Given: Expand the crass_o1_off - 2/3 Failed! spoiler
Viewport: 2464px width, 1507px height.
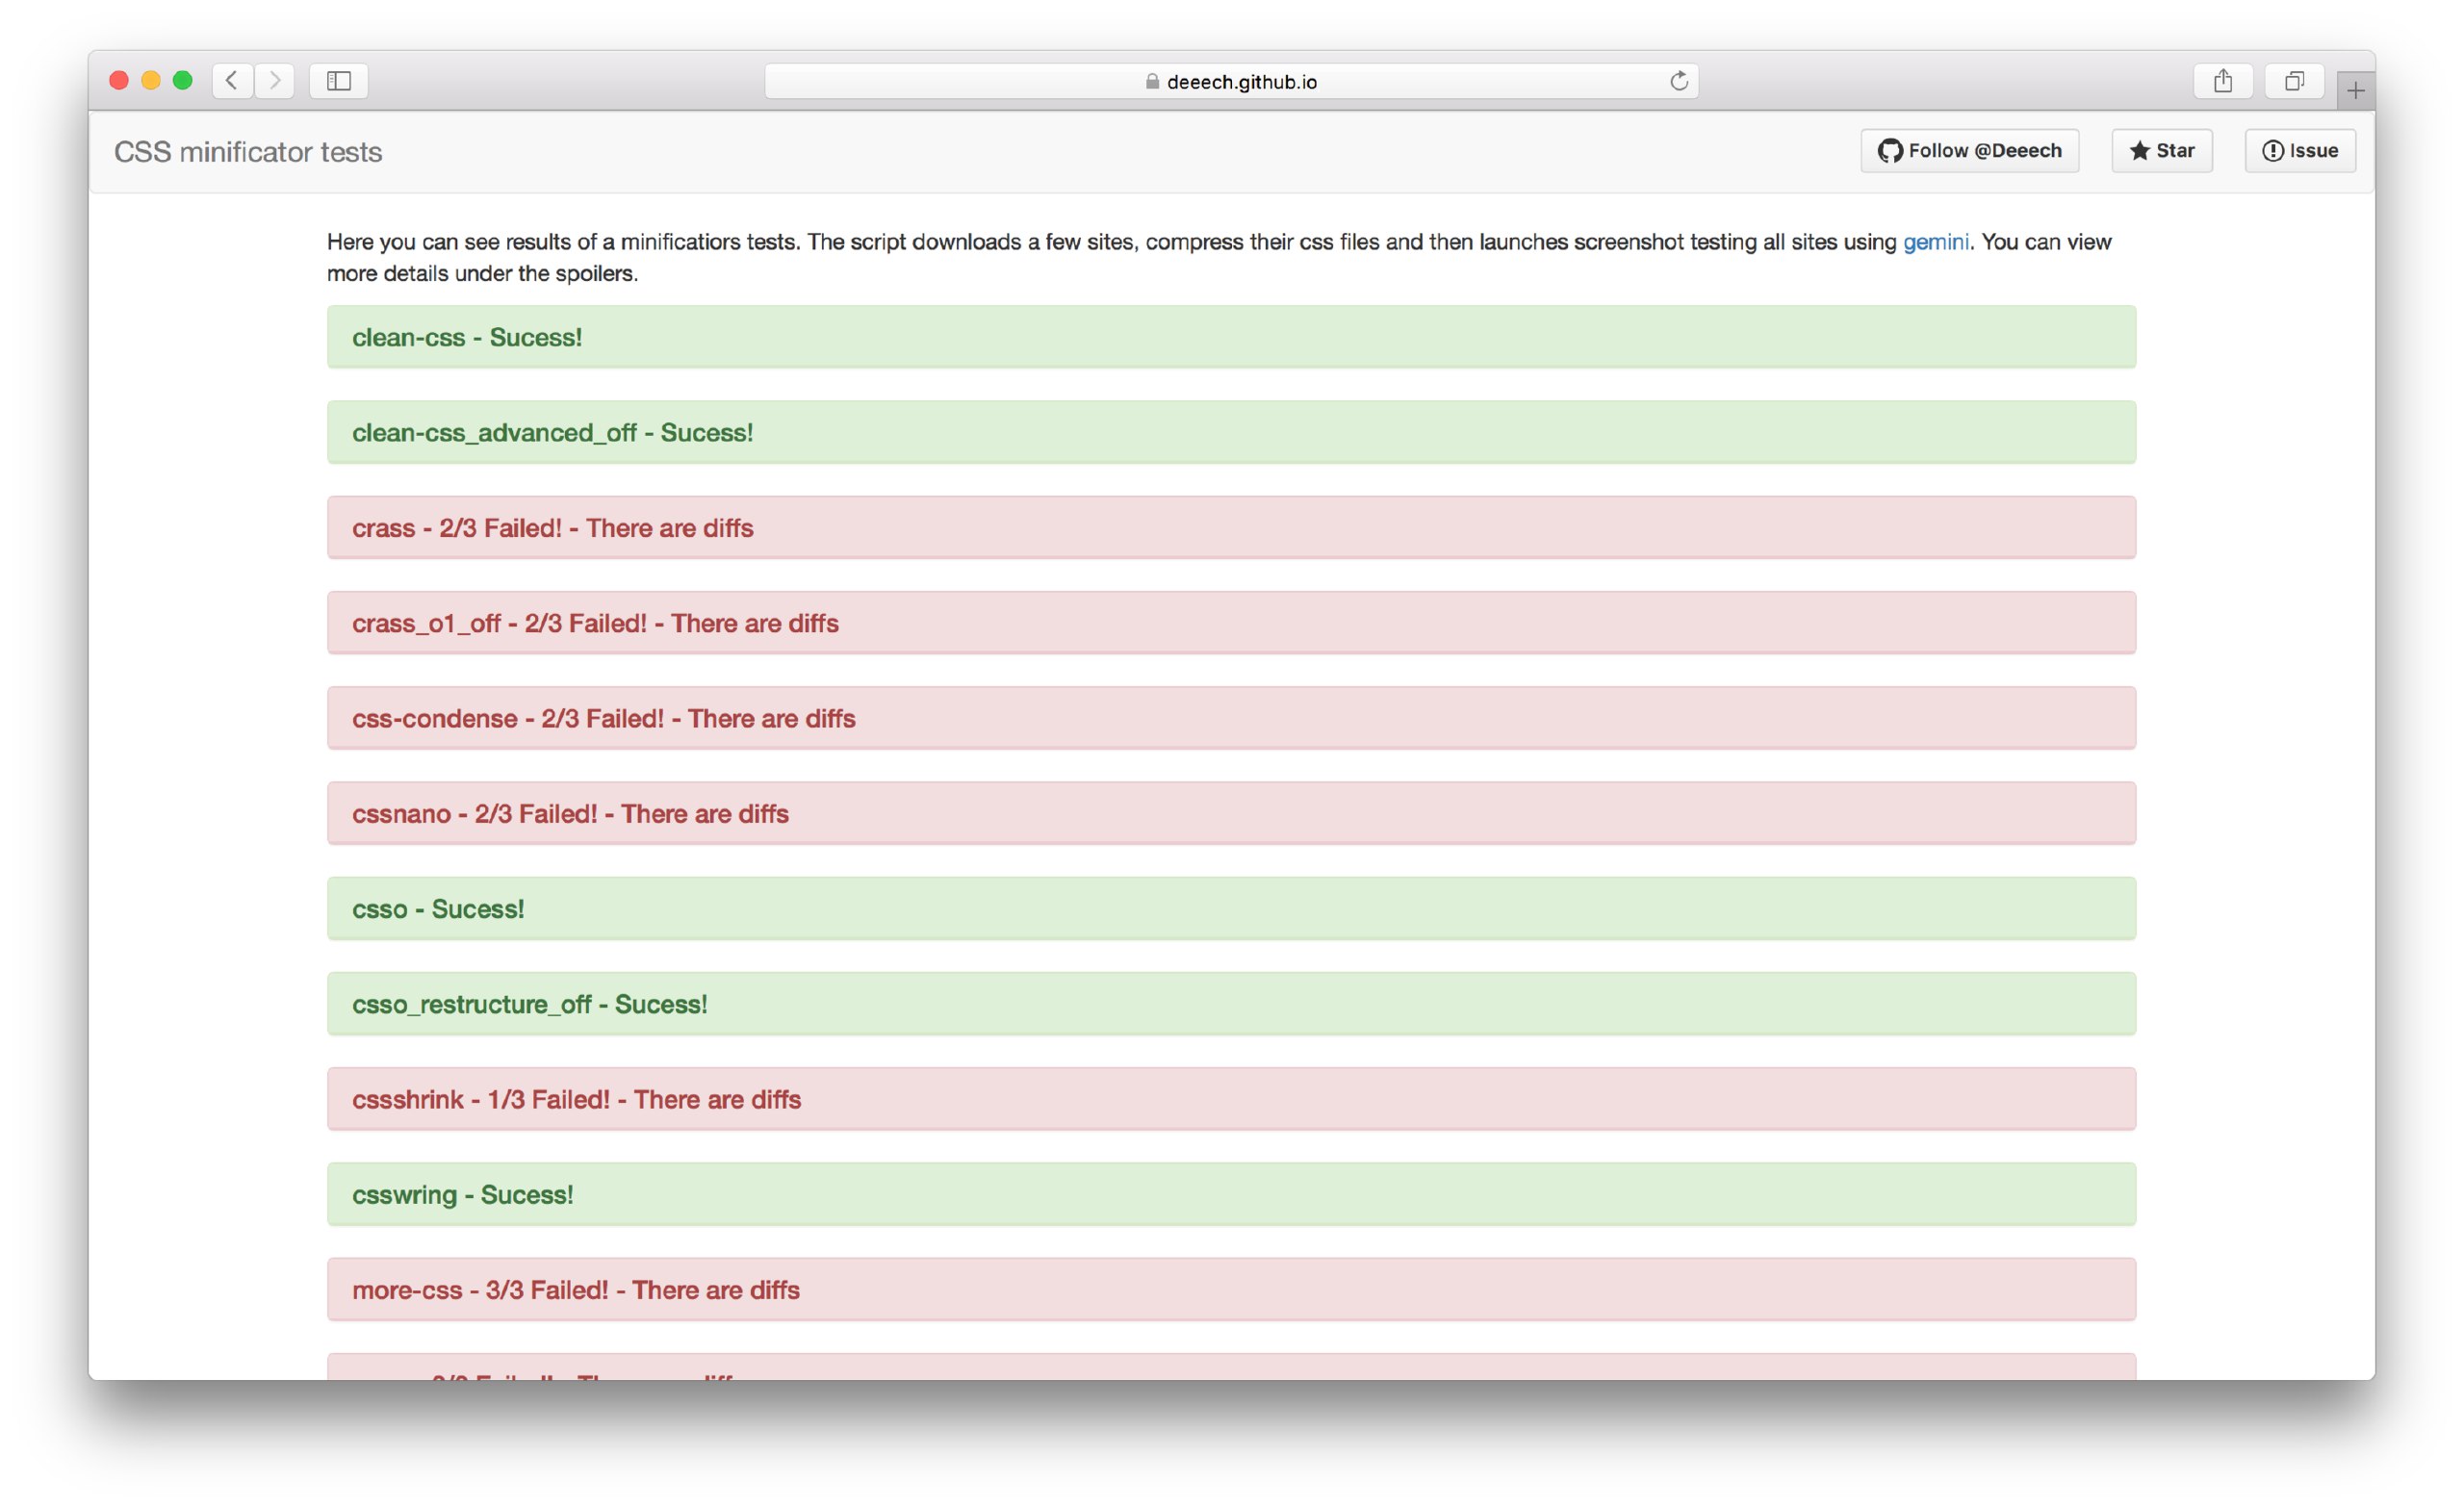Looking at the screenshot, I should coord(1231,623).
